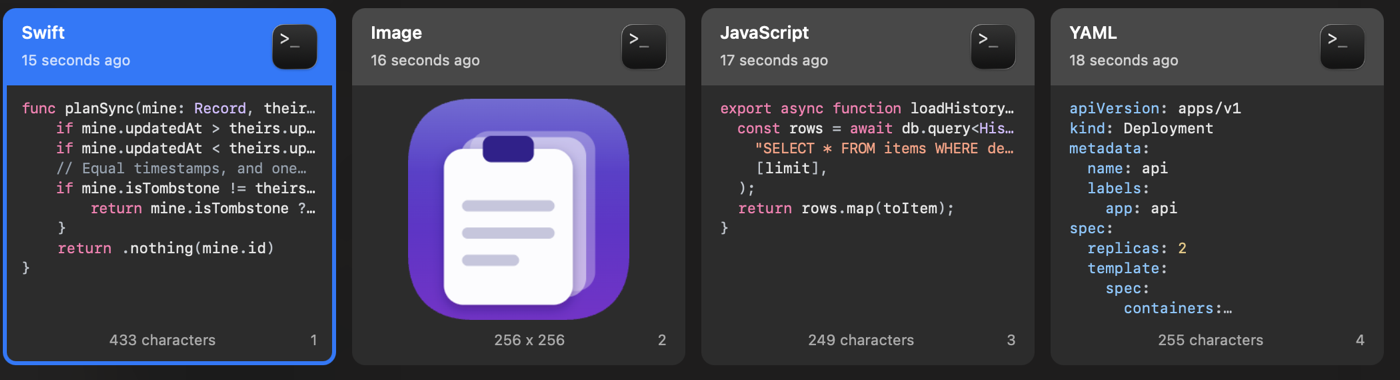Select the YAML card title
Image resolution: width=1400 pixels, height=380 pixels.
coord(1092,33)
